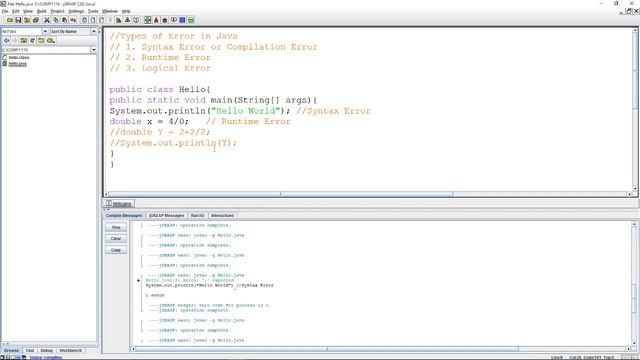The width and height of the screenshot is (640, 360).
Task: Switch to the Debug tab
Action: click(x=47, y=351)
